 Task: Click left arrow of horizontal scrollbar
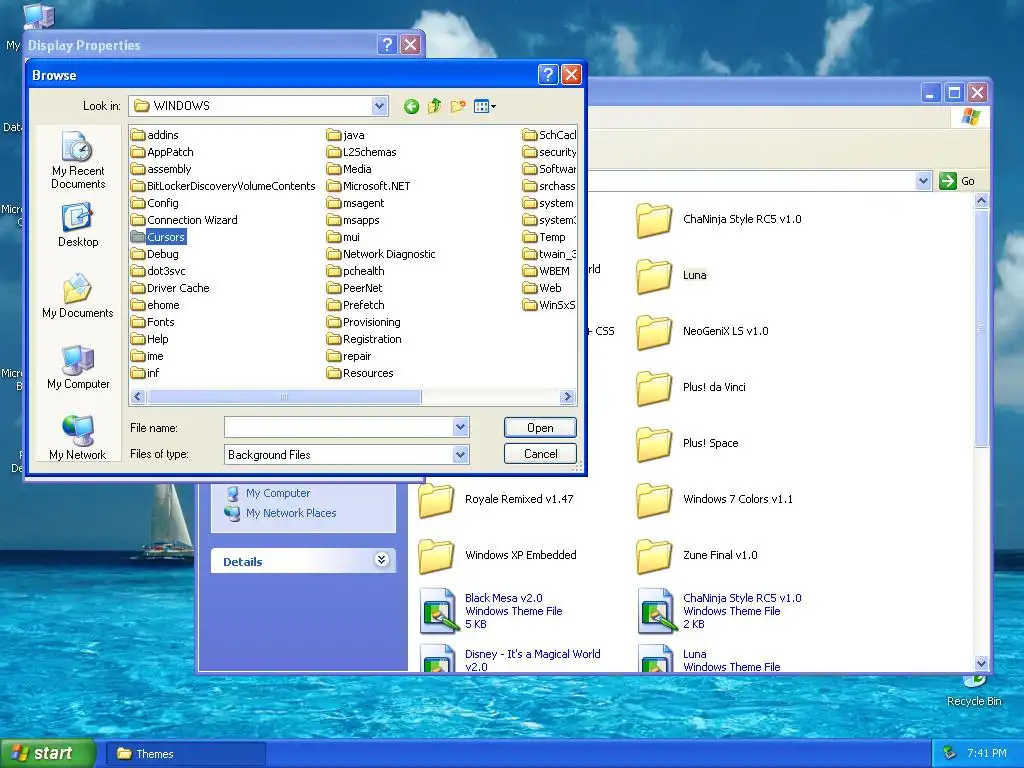[x=138, y=396]
